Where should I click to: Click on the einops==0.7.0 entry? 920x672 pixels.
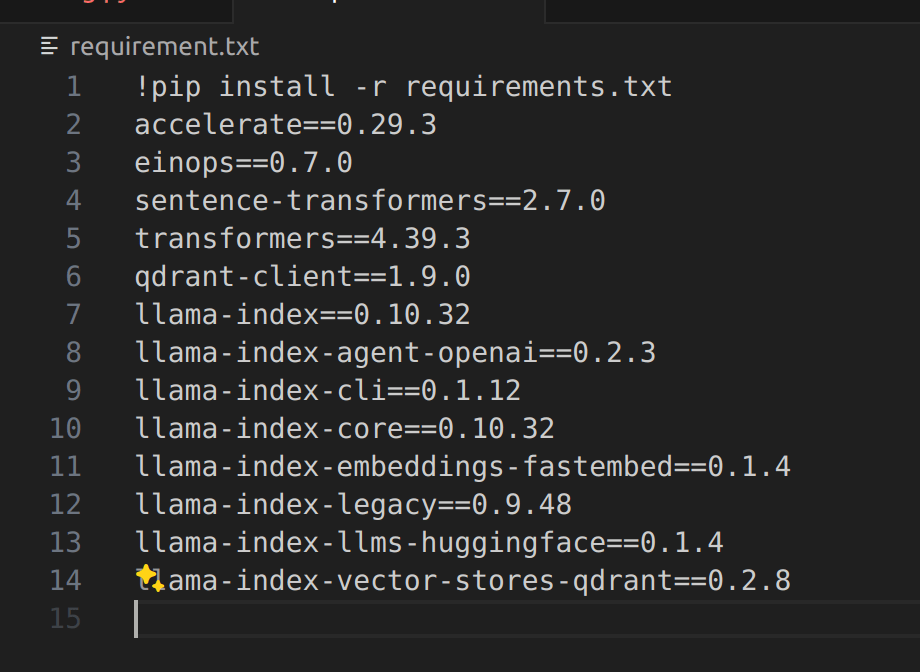(243, 163)
